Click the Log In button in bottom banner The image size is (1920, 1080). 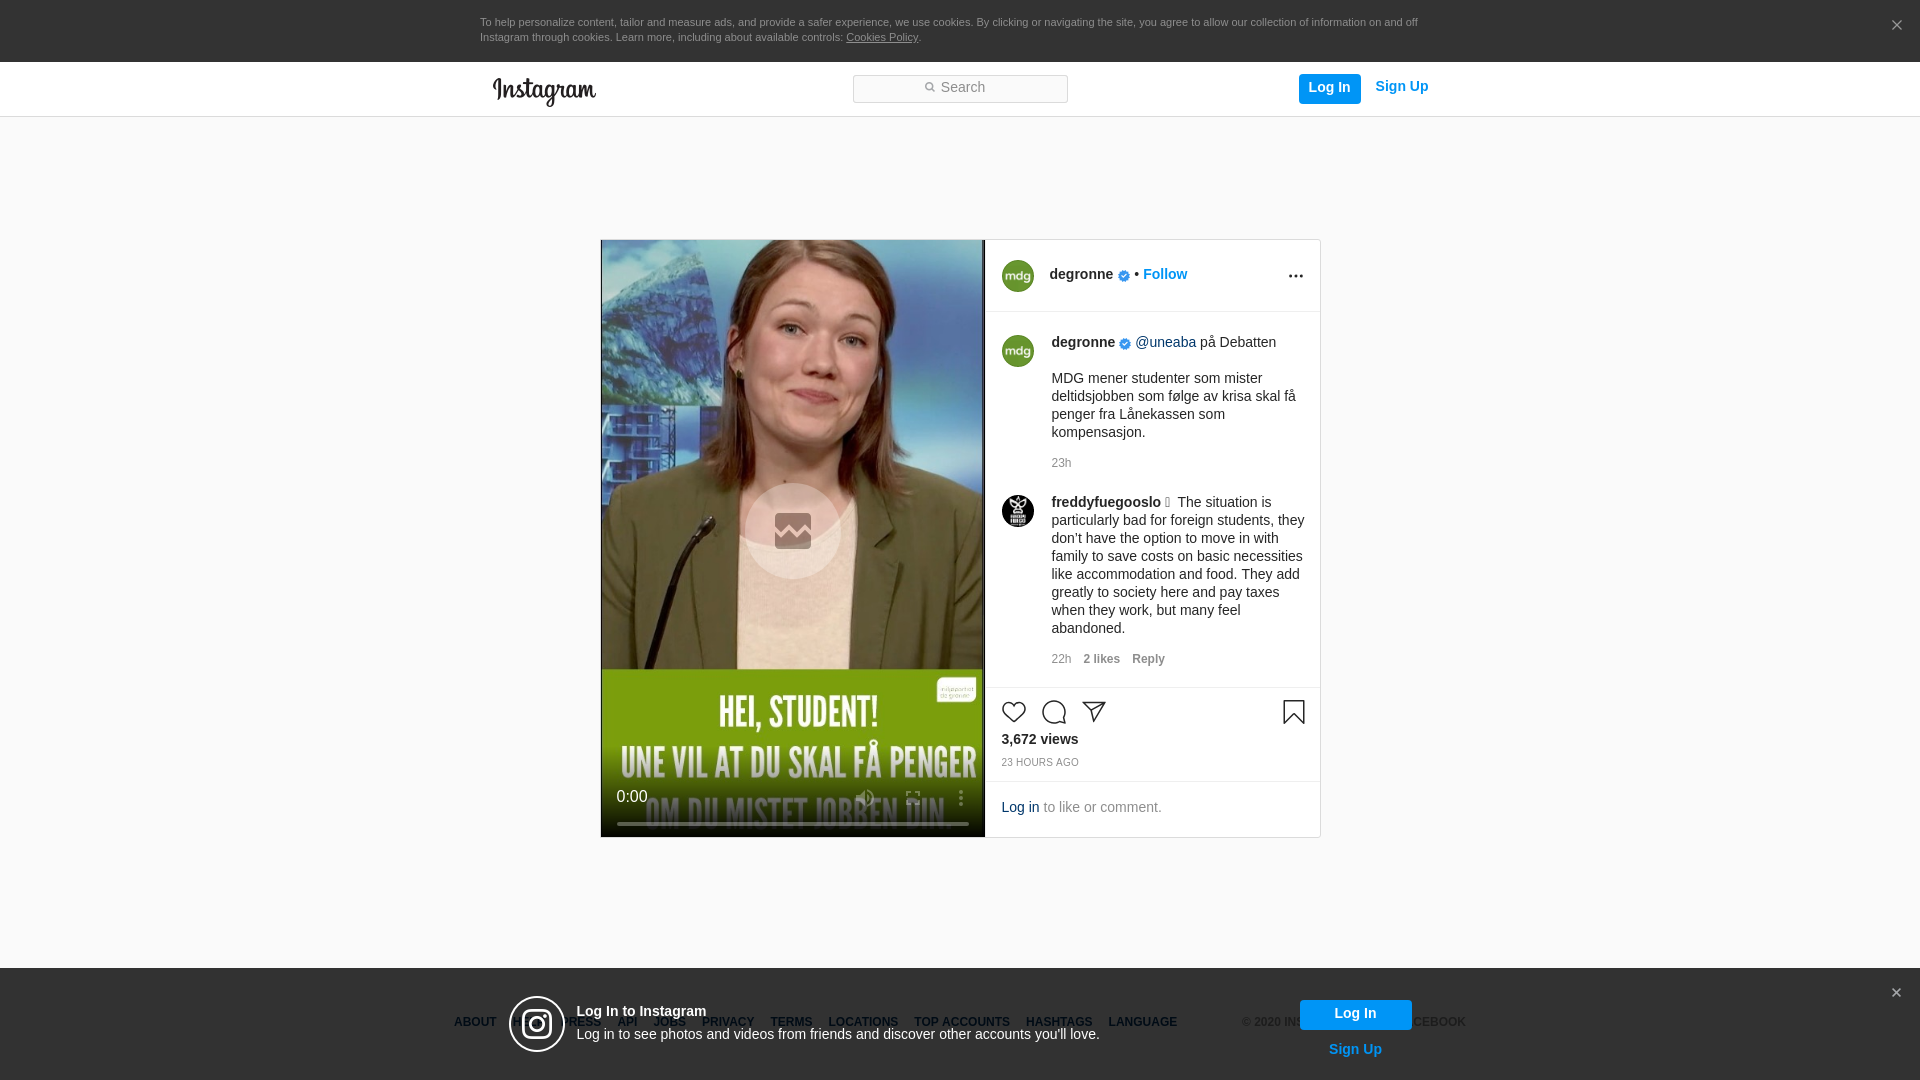[1355, 1015]
